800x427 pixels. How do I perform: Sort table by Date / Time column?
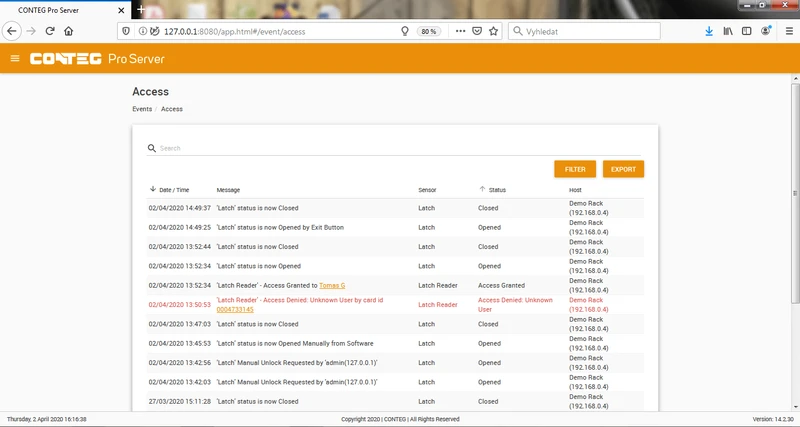[174, 189]
